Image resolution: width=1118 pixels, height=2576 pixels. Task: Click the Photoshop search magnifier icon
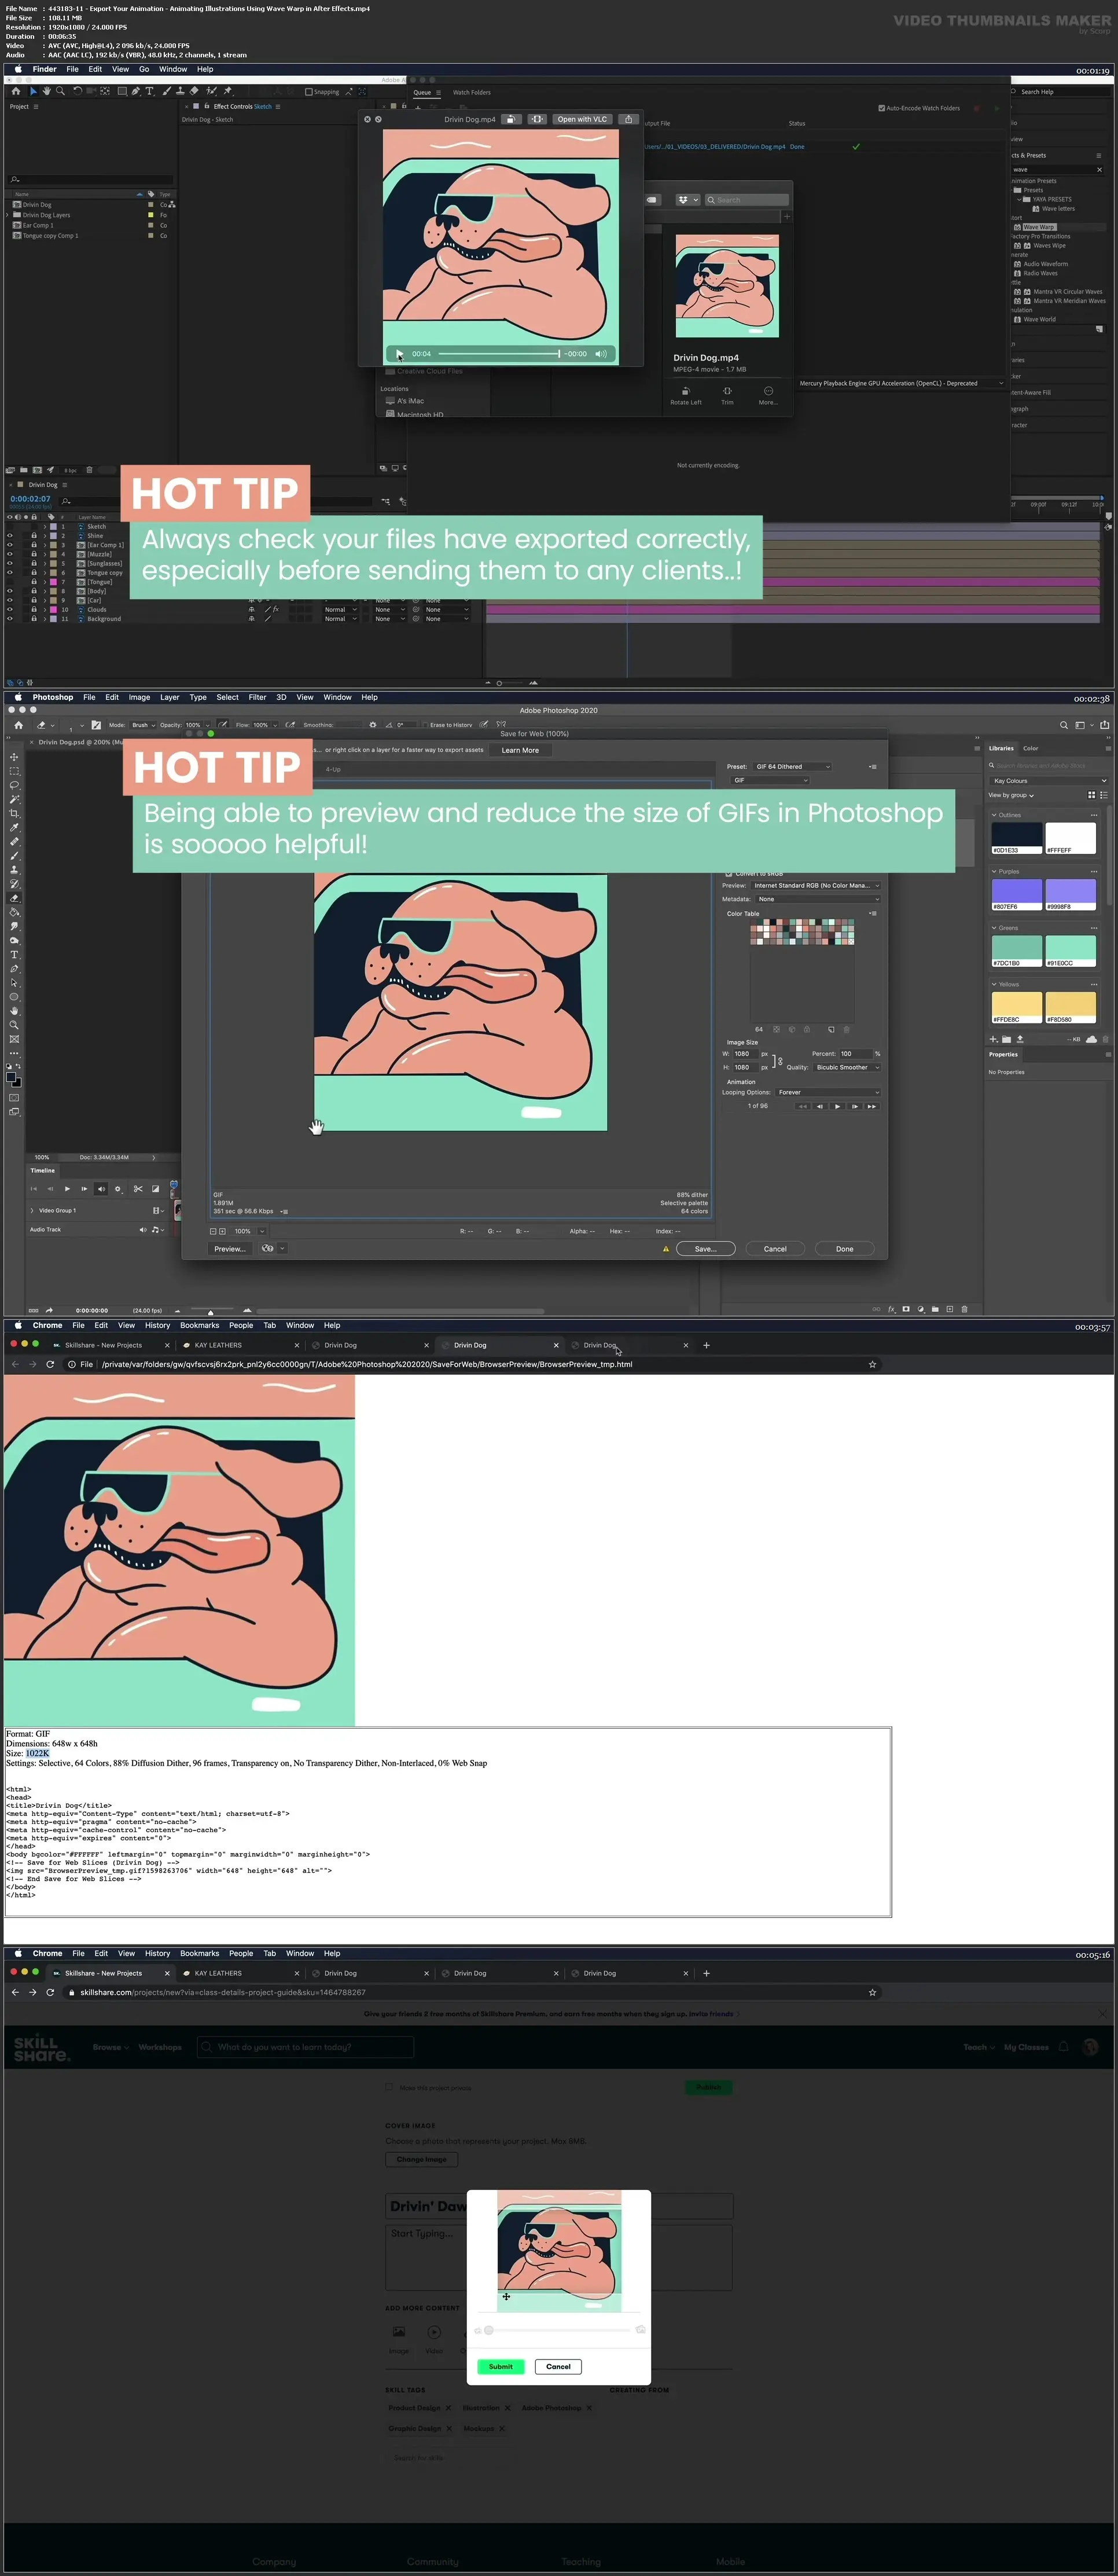click(1064, 725)
